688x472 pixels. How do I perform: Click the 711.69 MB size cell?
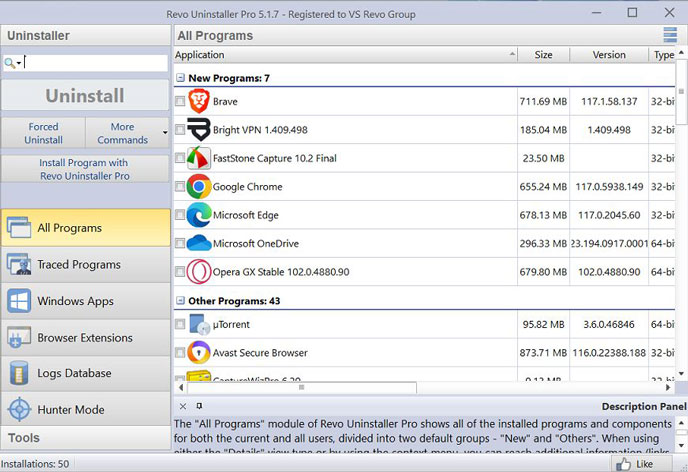(543, 101)
